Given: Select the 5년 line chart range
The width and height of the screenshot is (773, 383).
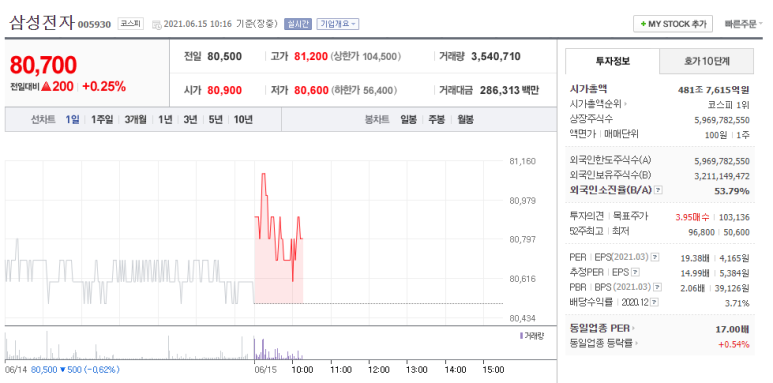Looking at the screenshot, I should [x=215, y=120].
